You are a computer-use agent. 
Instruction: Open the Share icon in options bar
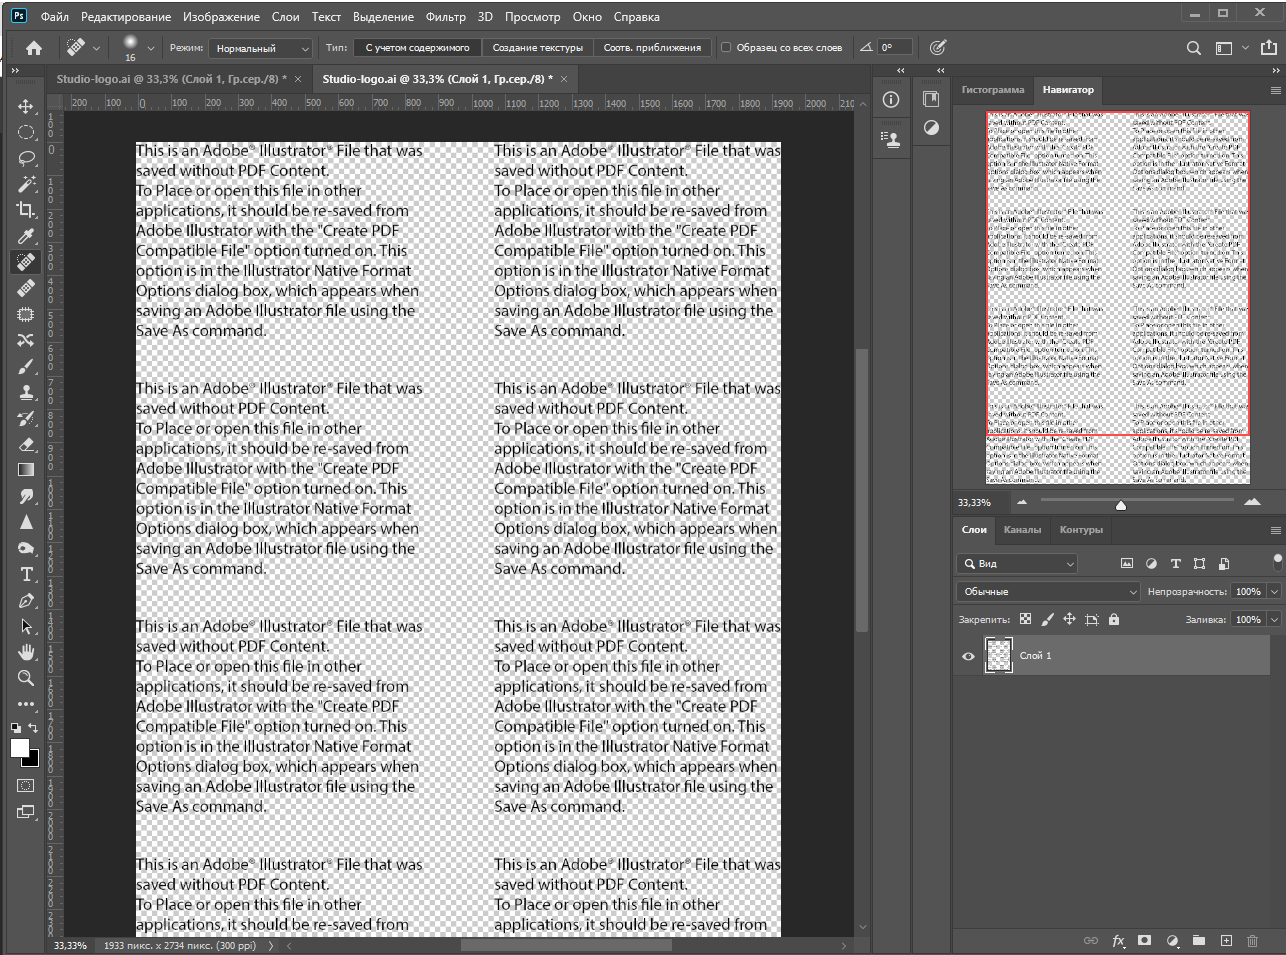point(1268,47)
